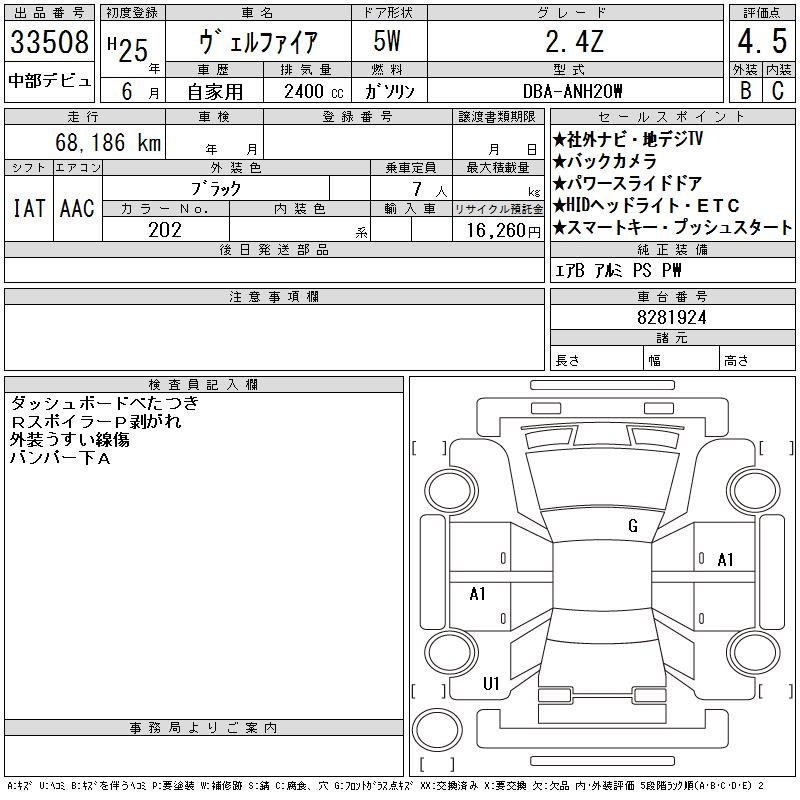Click the G mark on the windshield
Image resolution: width=800 pixels, height=800 pixels.
point(633,526)
